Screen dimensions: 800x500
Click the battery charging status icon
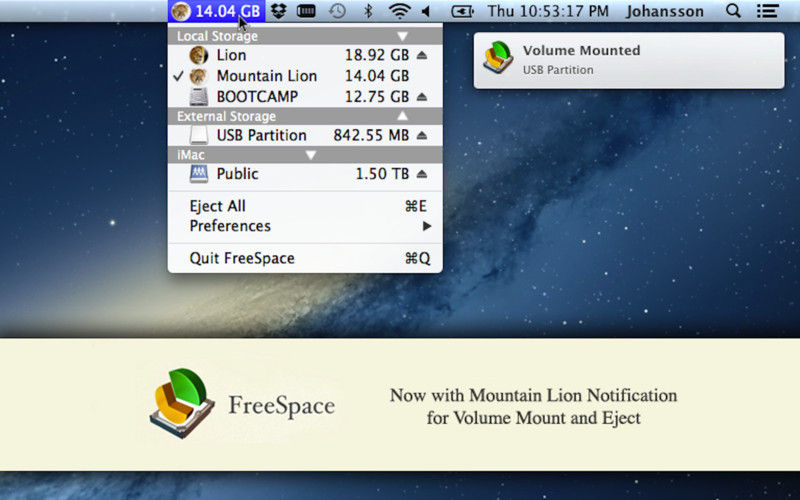[x=462, y=11]
